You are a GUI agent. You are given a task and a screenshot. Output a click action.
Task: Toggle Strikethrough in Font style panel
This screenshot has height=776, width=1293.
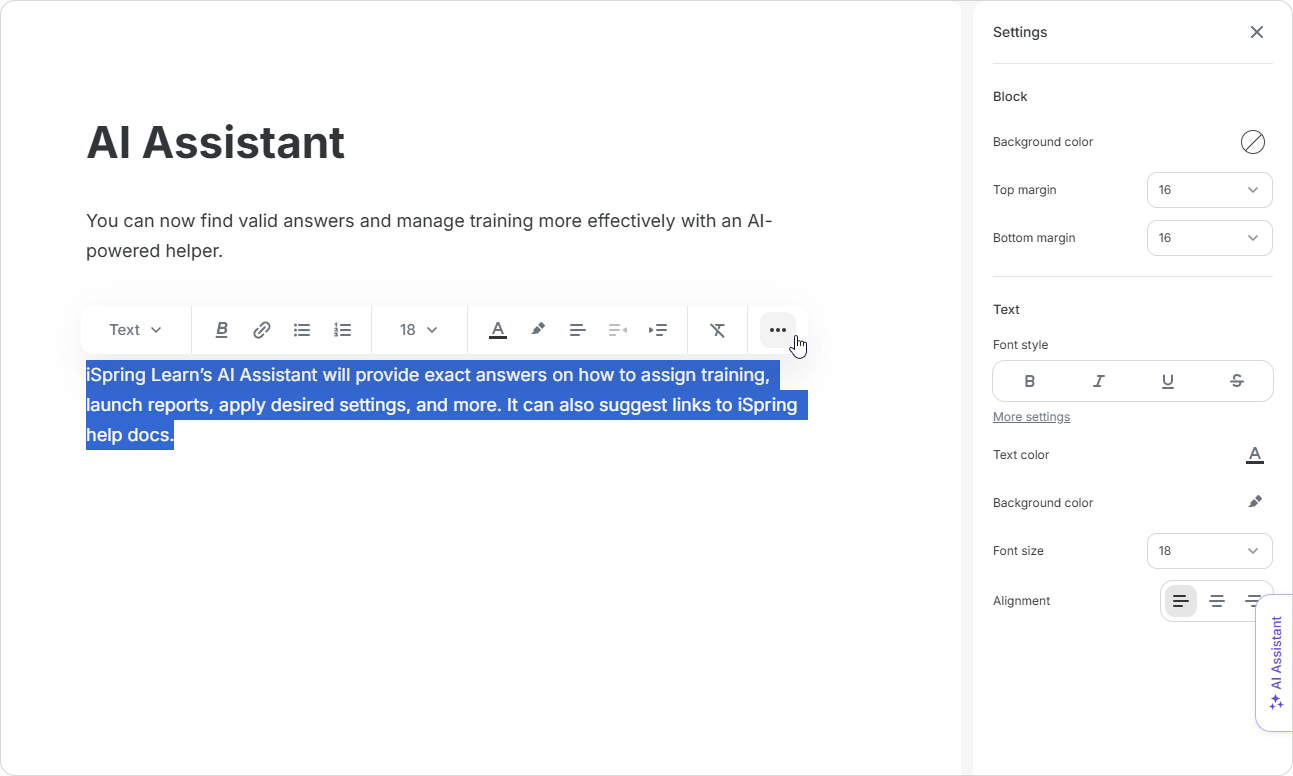[1237, 381]
